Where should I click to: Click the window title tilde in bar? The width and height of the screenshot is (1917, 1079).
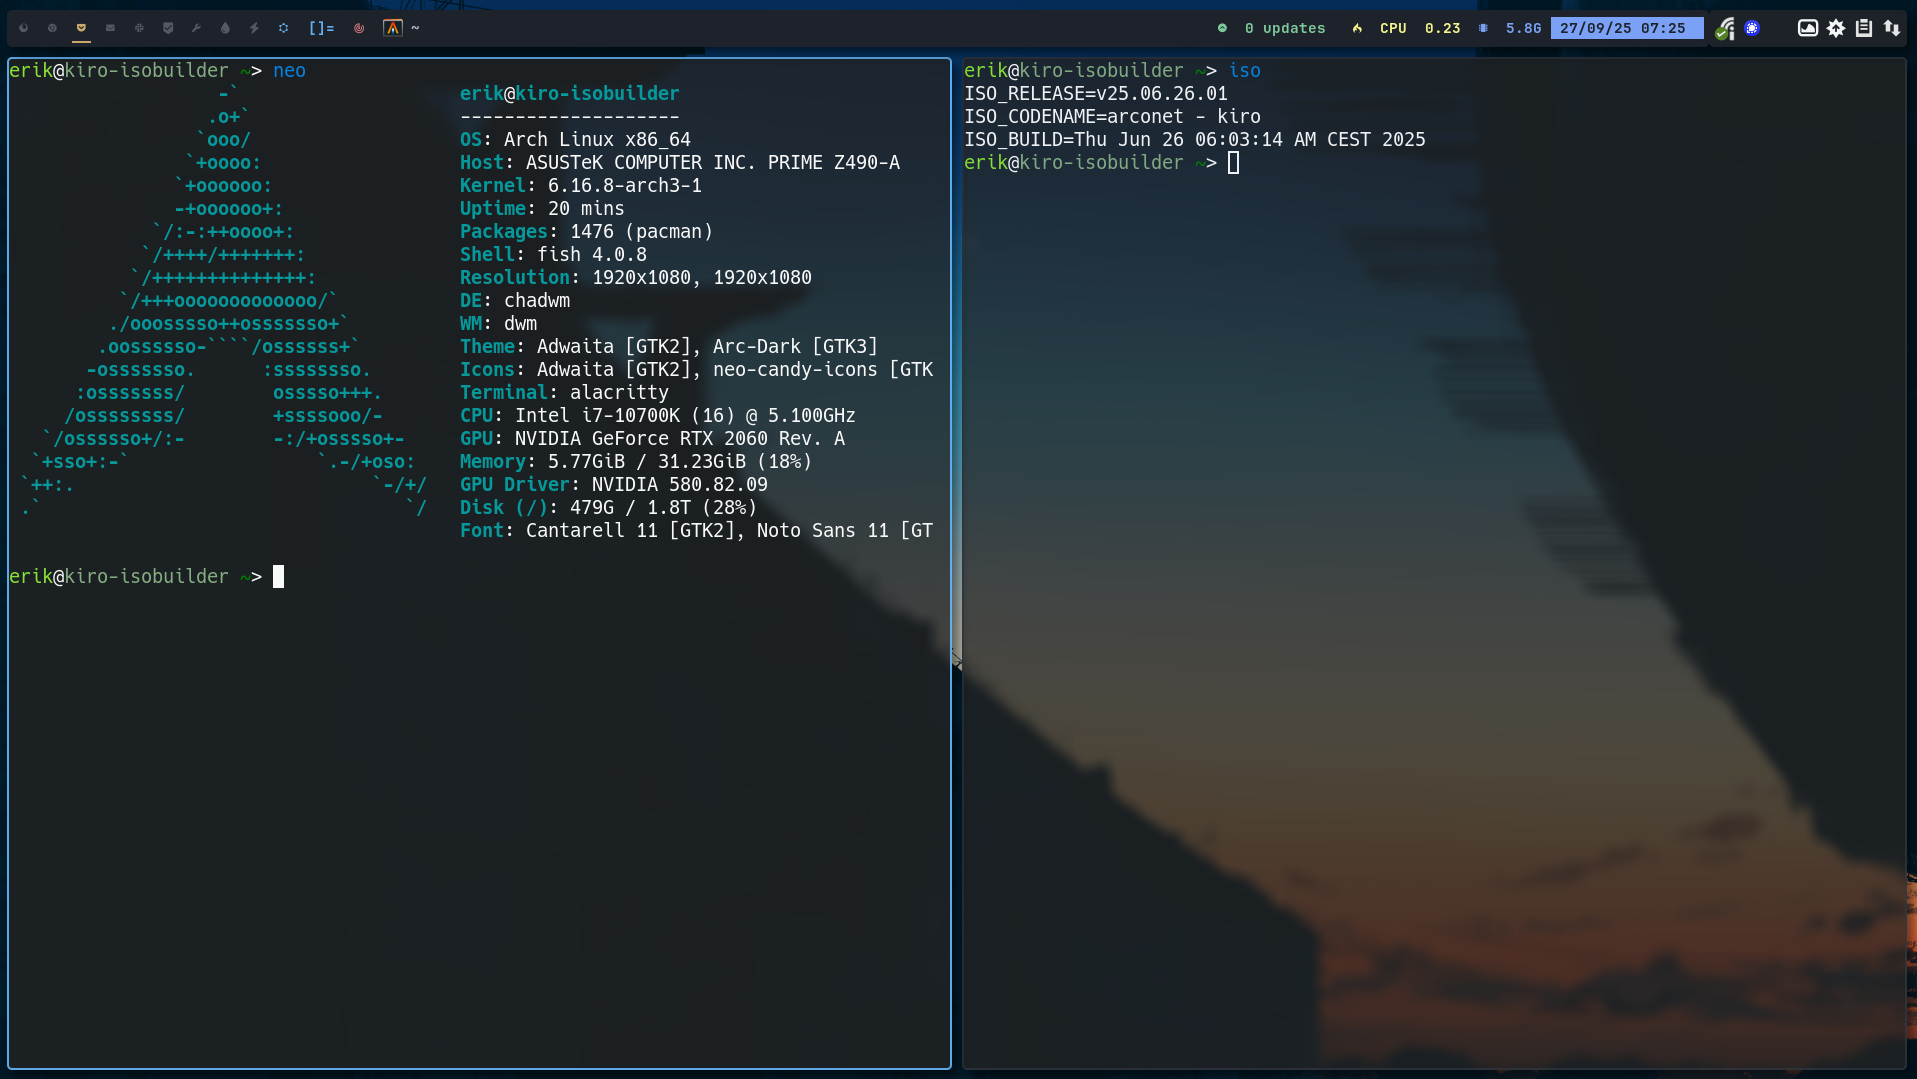point(415,28)
